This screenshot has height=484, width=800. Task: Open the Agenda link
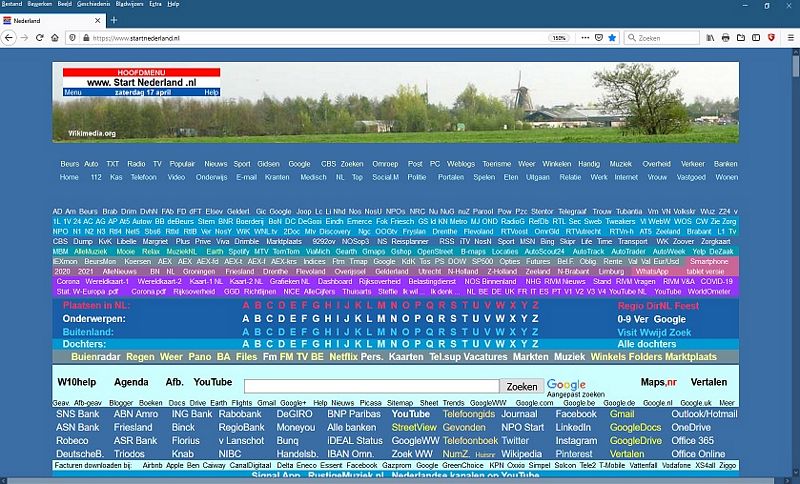point(131,382)
